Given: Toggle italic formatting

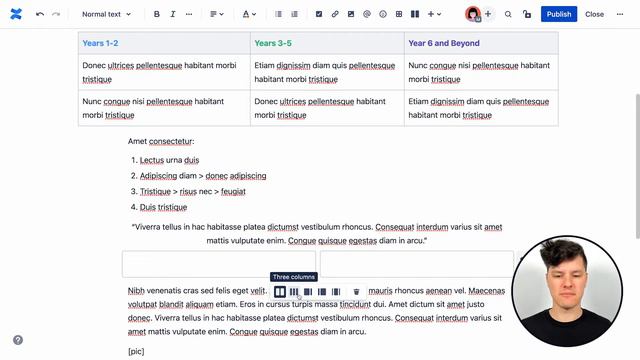Looking at the screenshot, I should (x=173, y=14).
